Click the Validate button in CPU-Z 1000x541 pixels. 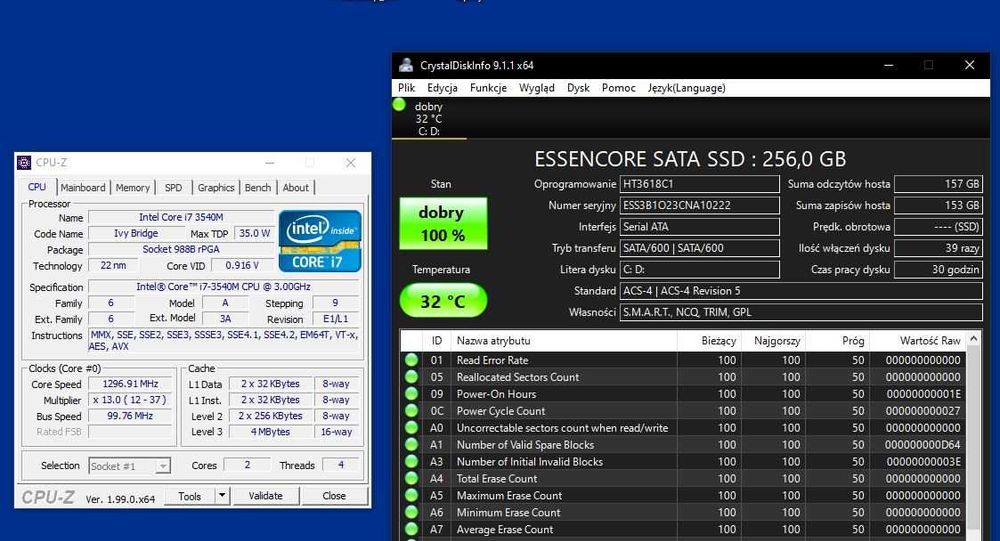point(265,496)
